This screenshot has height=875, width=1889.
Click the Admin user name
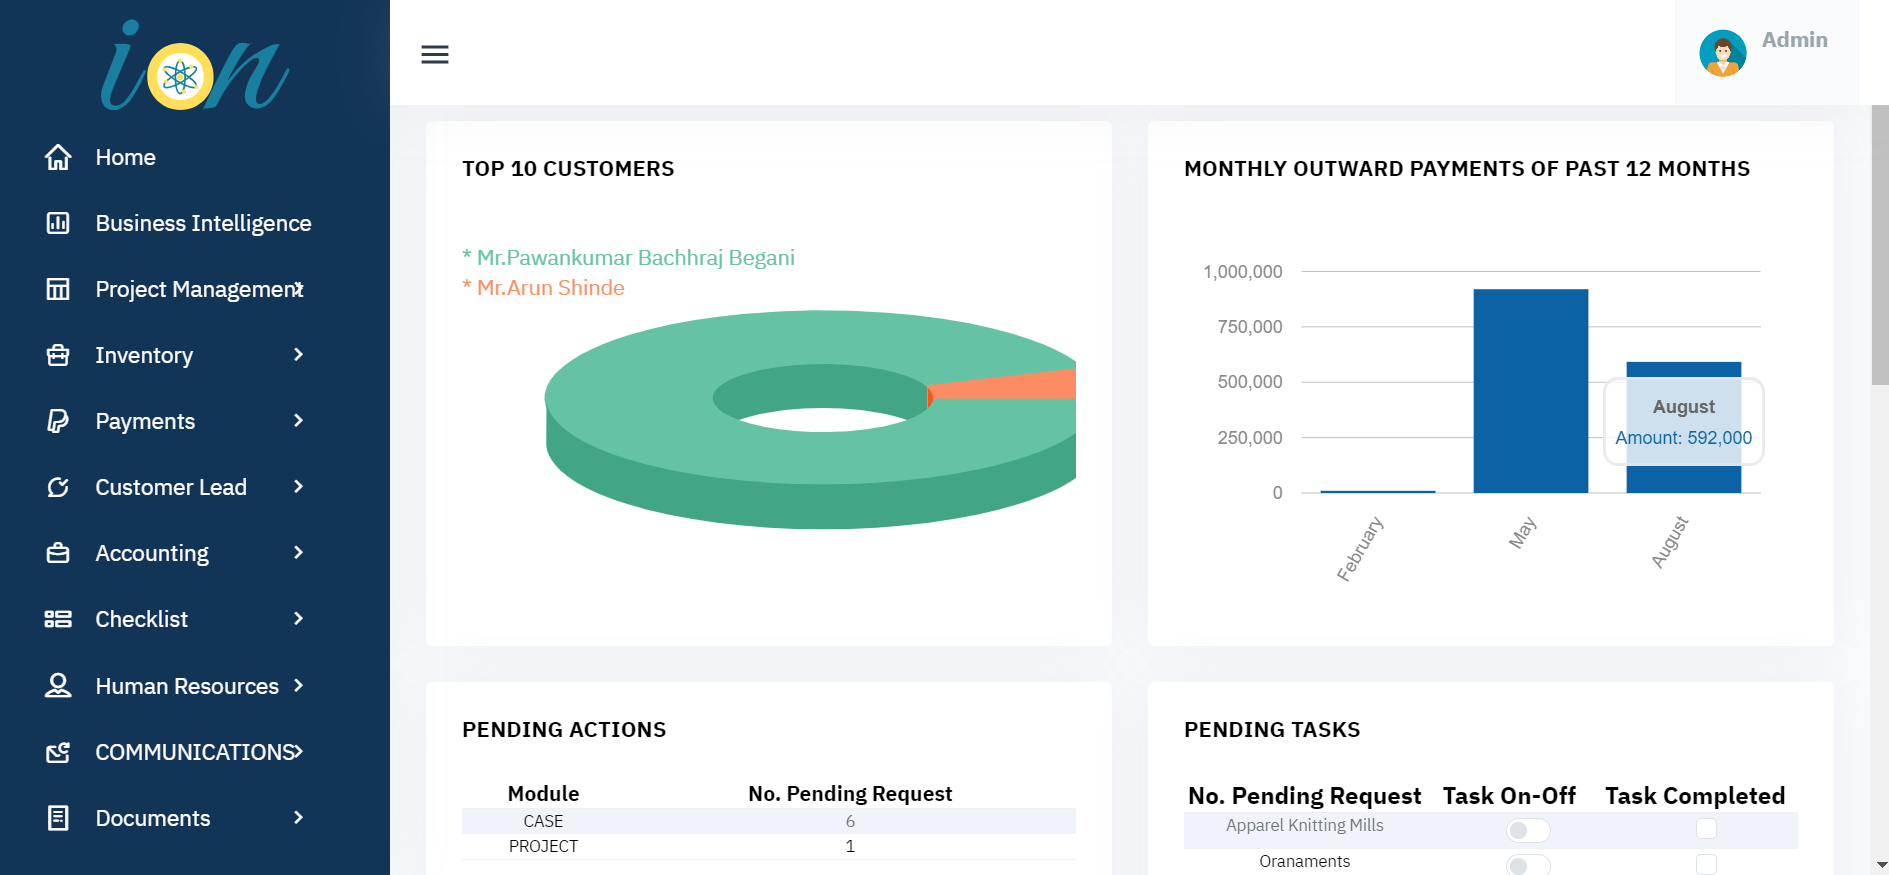(x=1794, y=40)
